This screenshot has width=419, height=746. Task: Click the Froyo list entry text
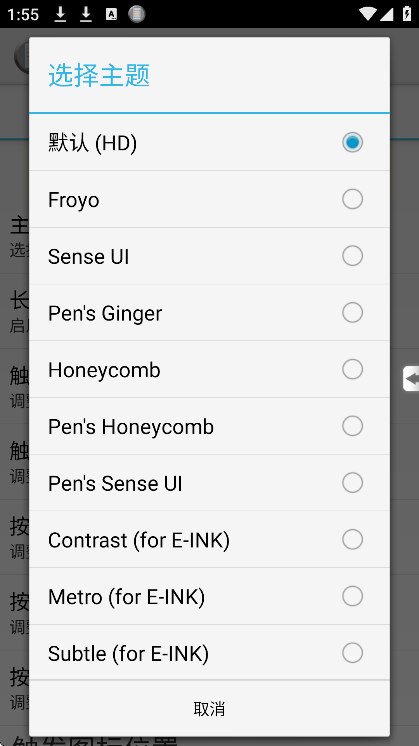coord(74,200)
